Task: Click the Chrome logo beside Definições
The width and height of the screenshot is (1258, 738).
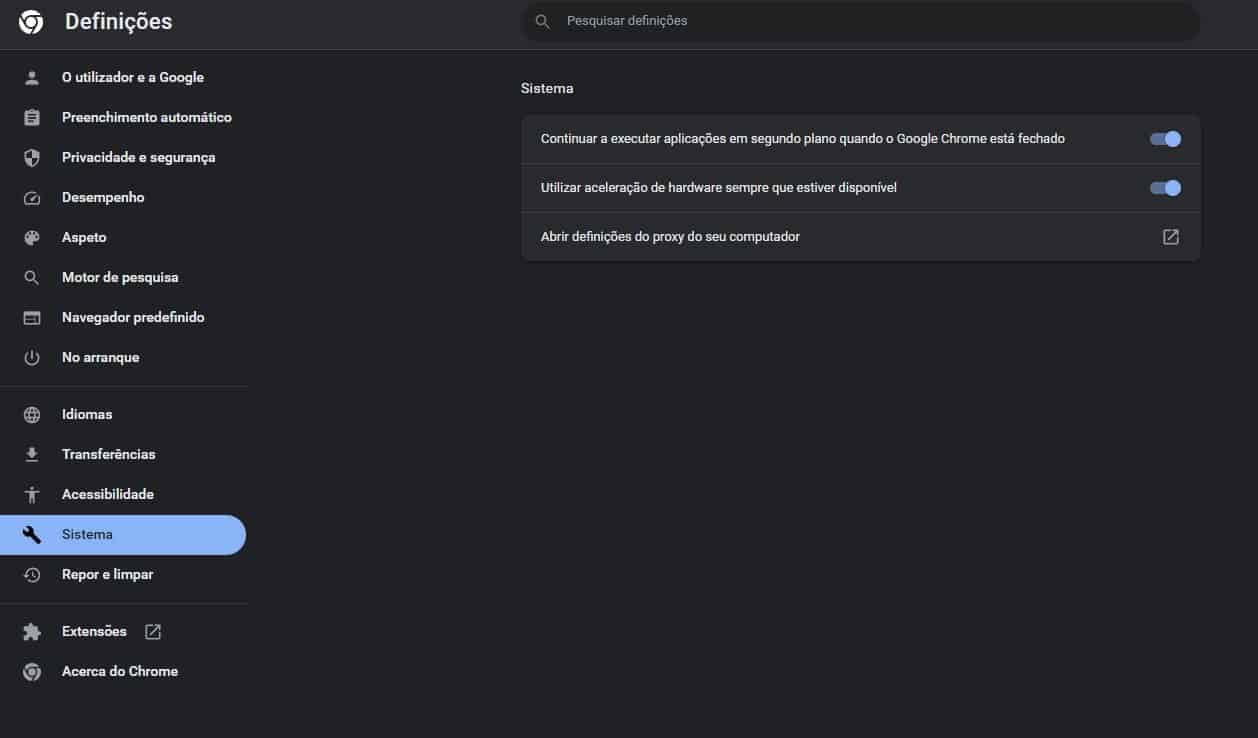Action: click(x=31, y=22)
